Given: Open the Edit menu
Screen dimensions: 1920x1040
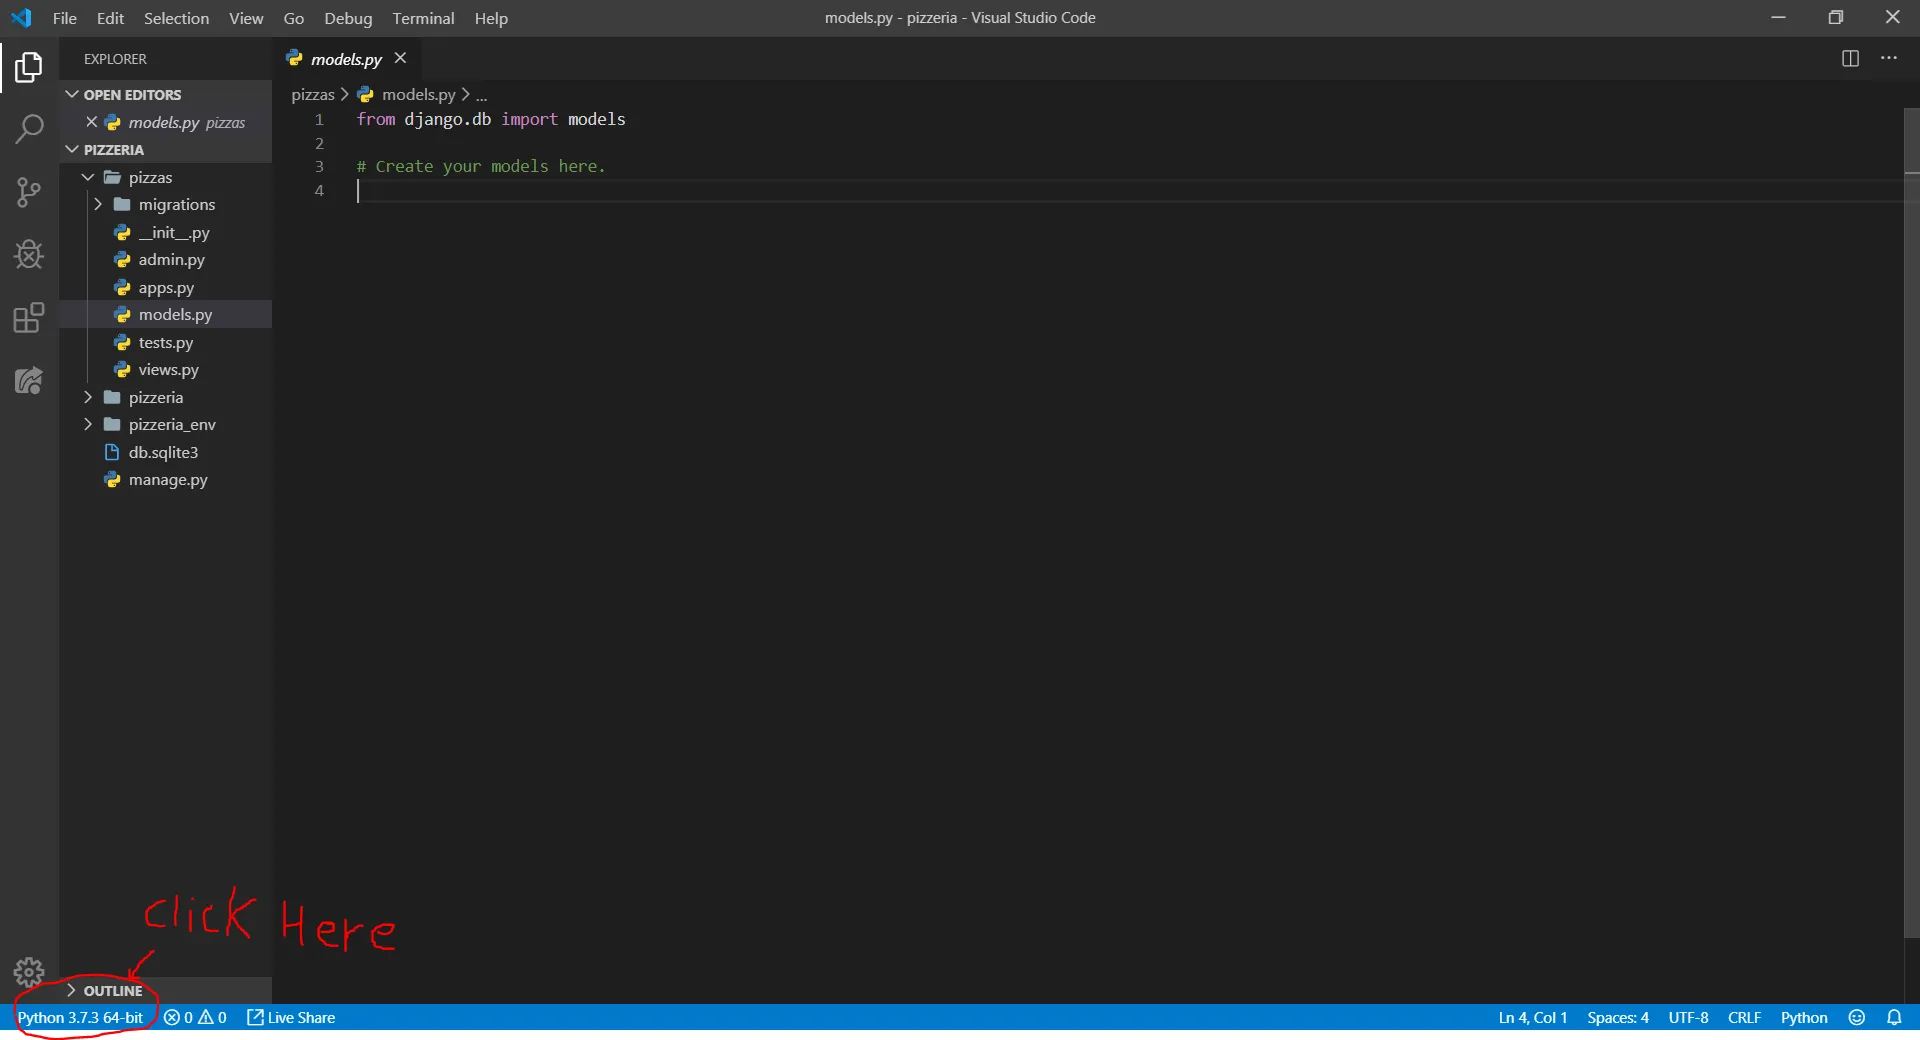Looking at the screenshot, I should coord(110,18).
